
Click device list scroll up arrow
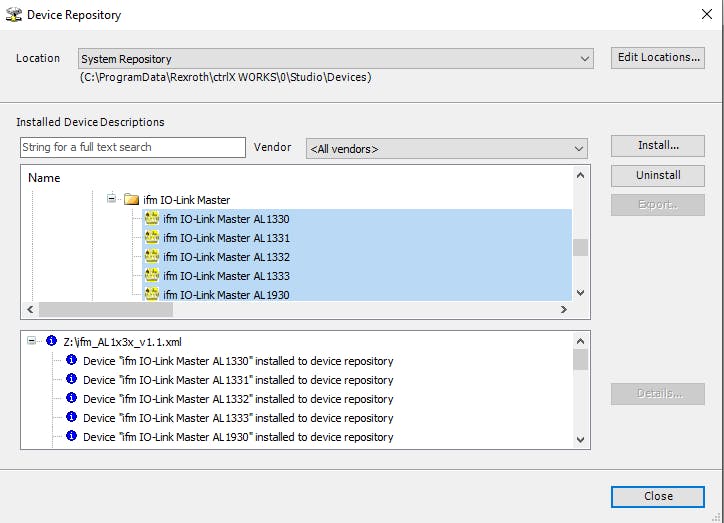(x=580, y=175)
